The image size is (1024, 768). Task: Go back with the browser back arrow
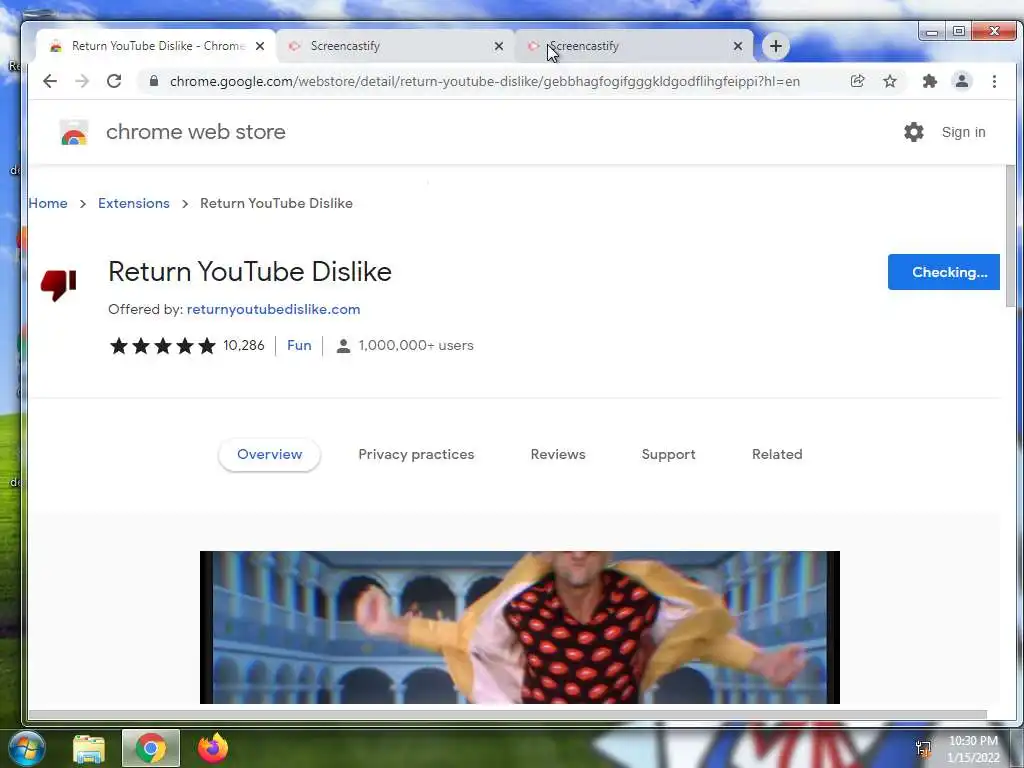[50, 81]
